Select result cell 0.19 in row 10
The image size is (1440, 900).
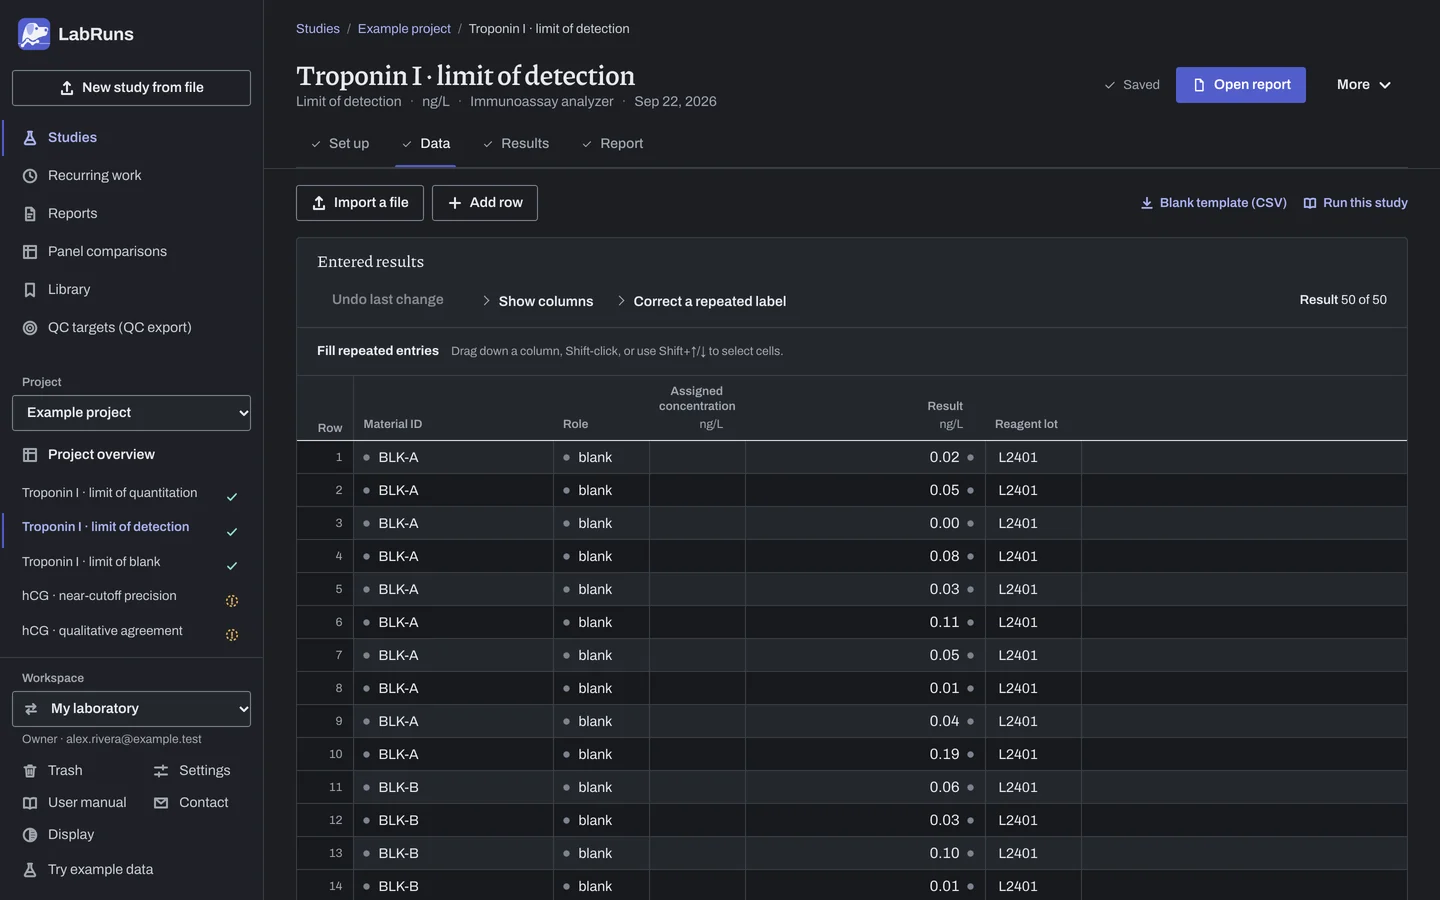pyautogui.click(x=865, y=755)
